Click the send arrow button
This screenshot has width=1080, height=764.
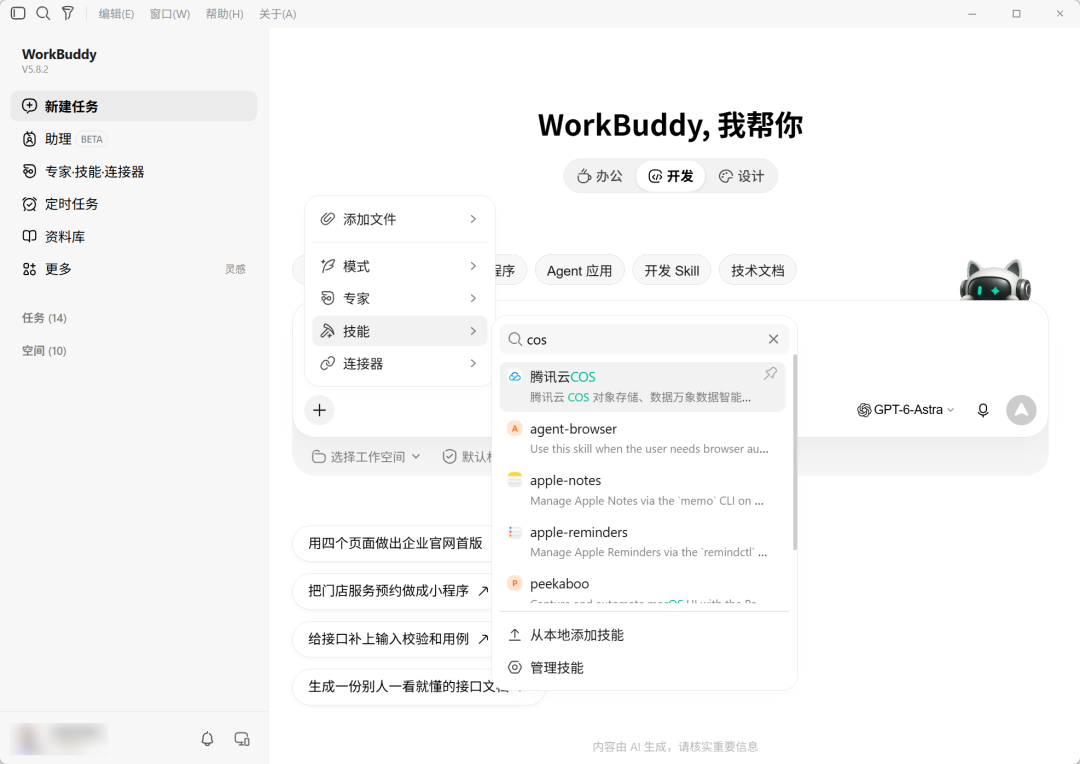1021,411
